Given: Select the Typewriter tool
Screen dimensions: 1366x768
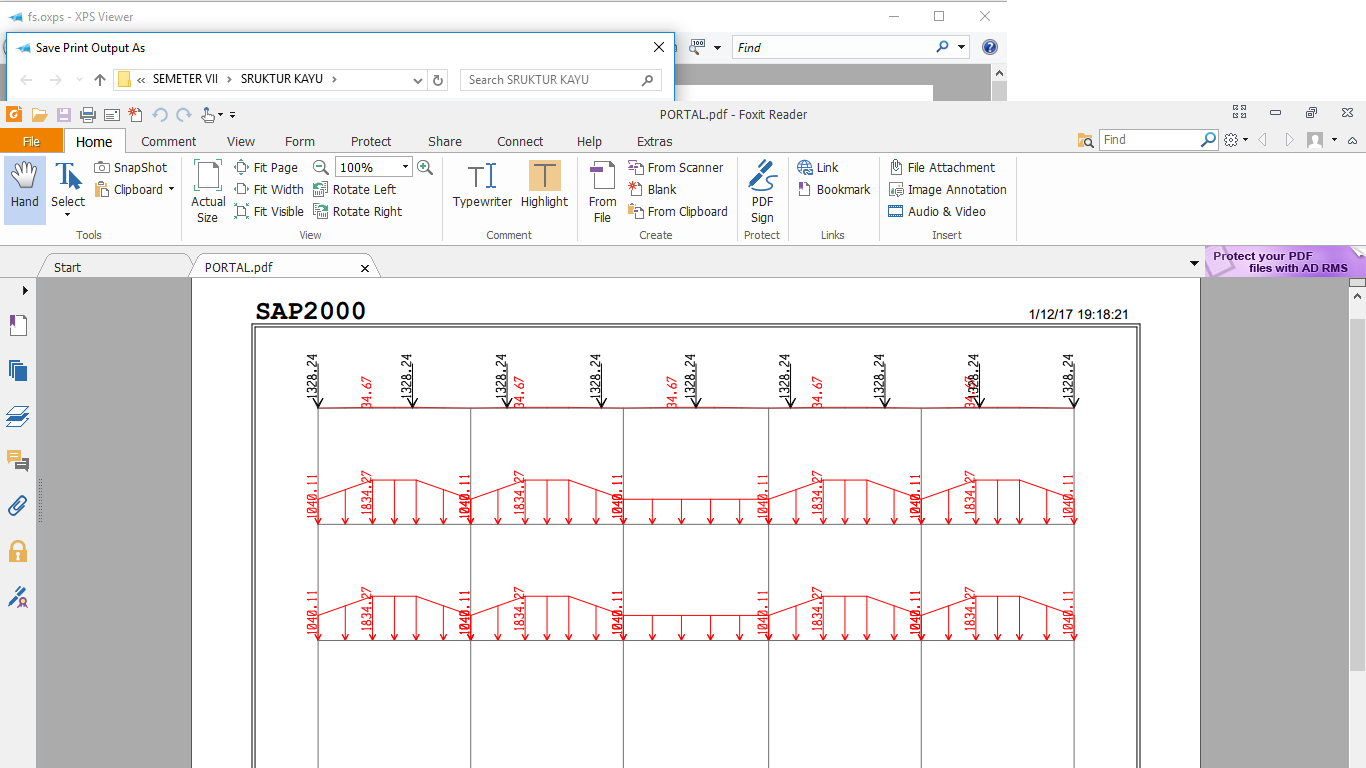Looking at the screenshot, I should tap(482, 186).
